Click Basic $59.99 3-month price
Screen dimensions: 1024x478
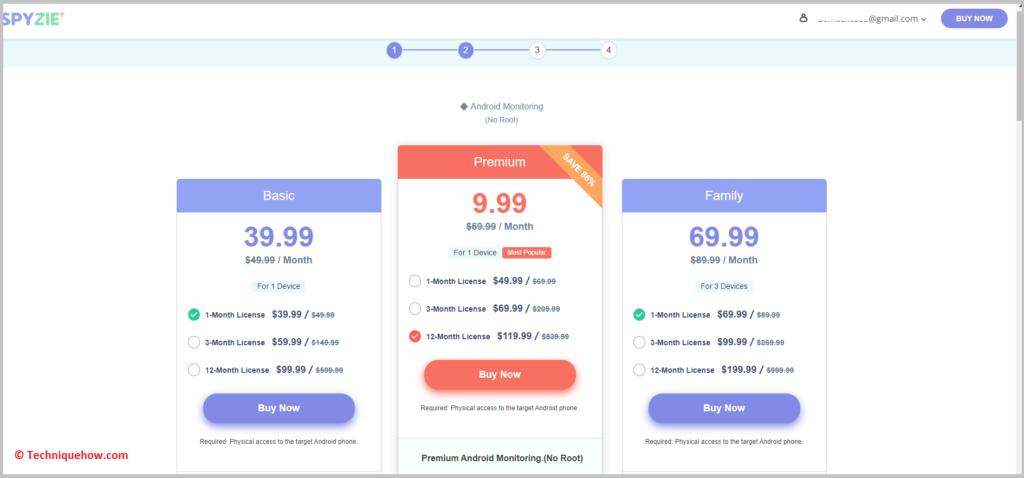[x=287, y=342]
